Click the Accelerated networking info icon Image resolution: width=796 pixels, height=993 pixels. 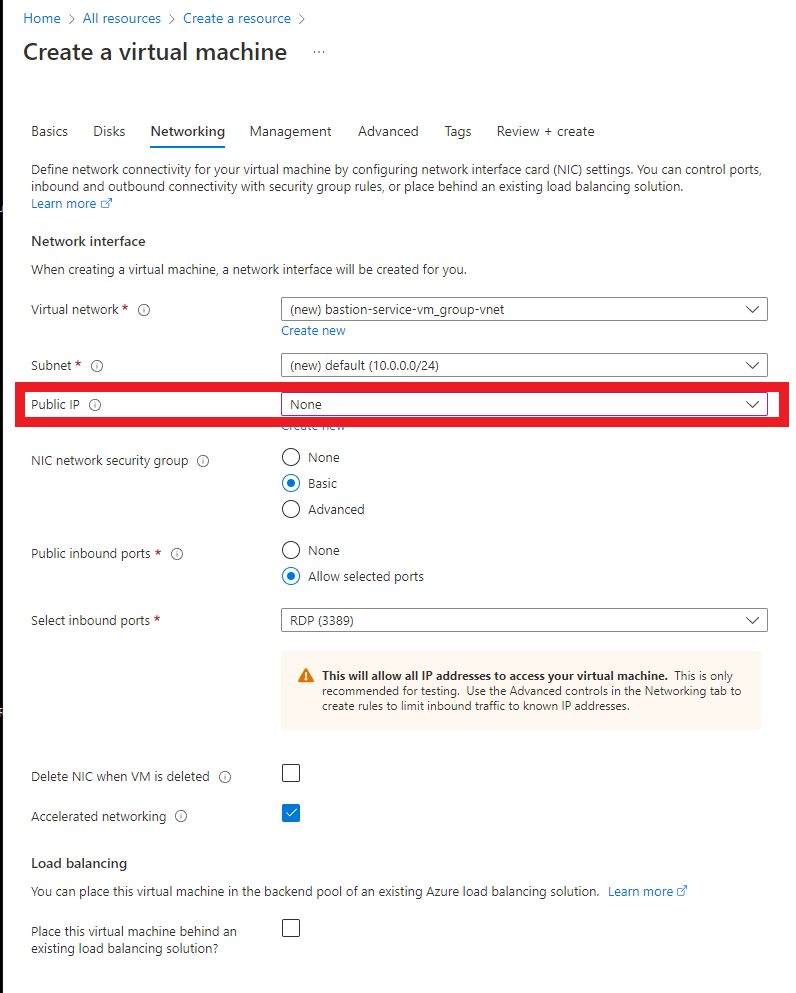179,816
